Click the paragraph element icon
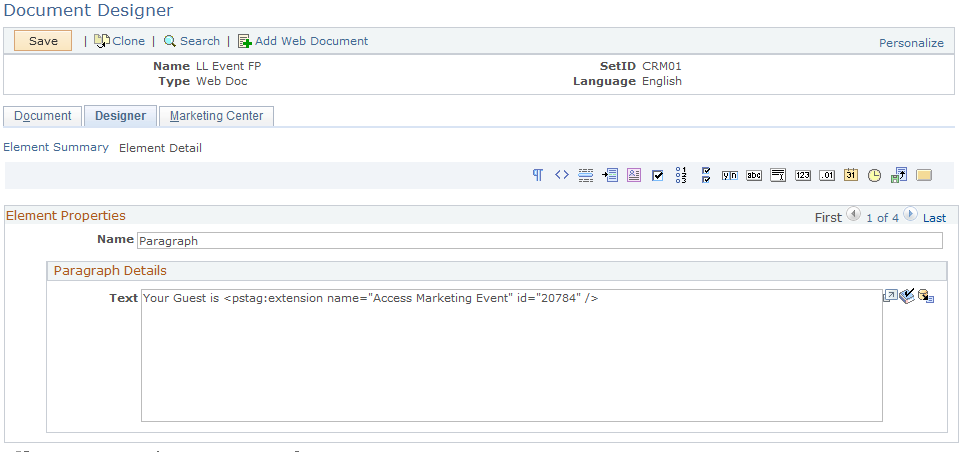This screenshot has height=452, width=968. click(x=538, y=175)
